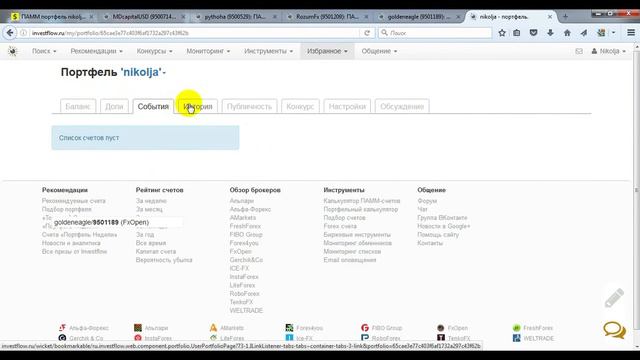Open За неделю rating link
This screenshot has width=640, height=360.
(151, 201)
